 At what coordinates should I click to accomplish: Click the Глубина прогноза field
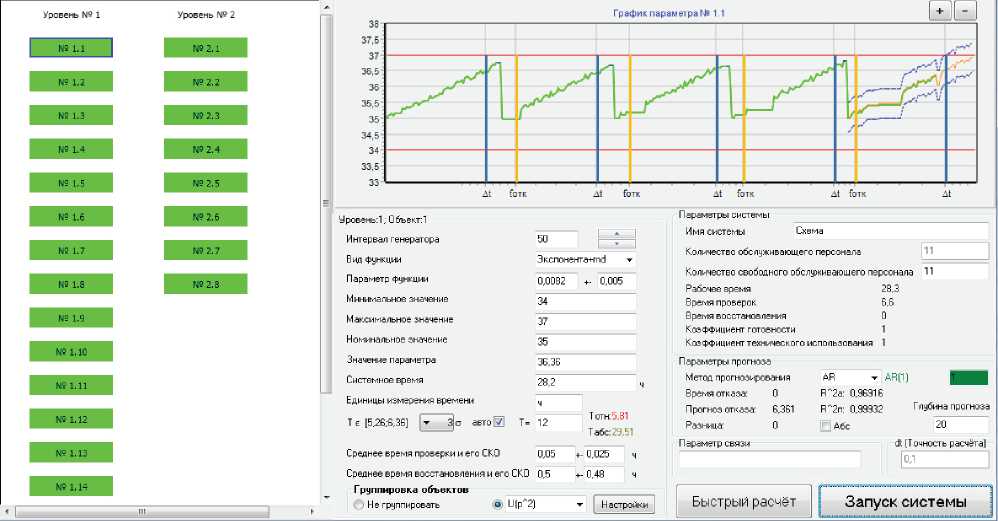coord(961,424)
